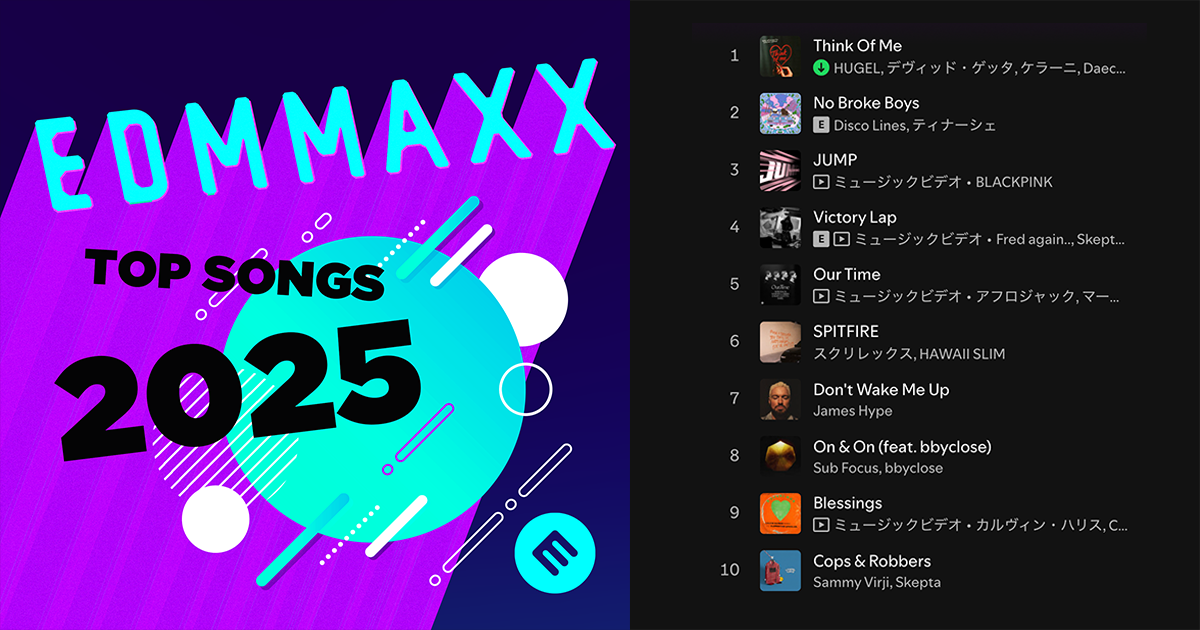Open the Cops & Robbers album thumbnail
This screenshot has width=1200, height=630.
(x=780, y=570)
